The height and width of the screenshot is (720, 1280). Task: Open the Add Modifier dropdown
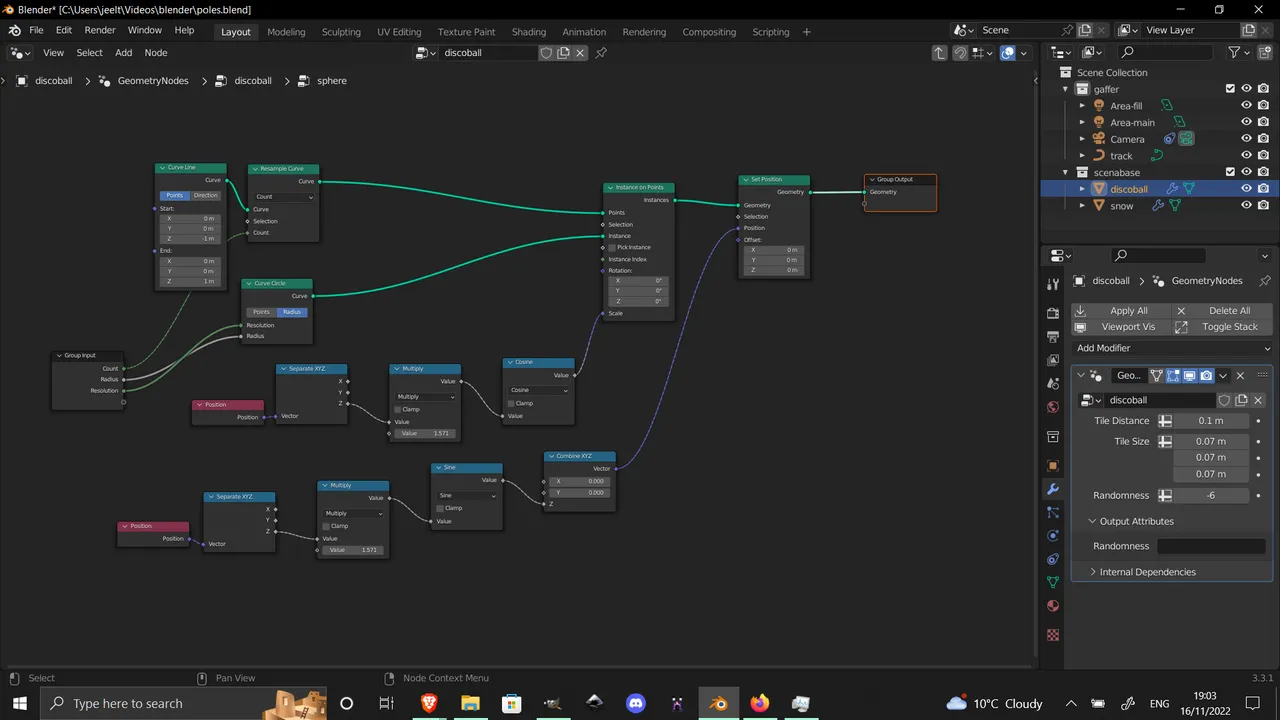coord(1172,348)
